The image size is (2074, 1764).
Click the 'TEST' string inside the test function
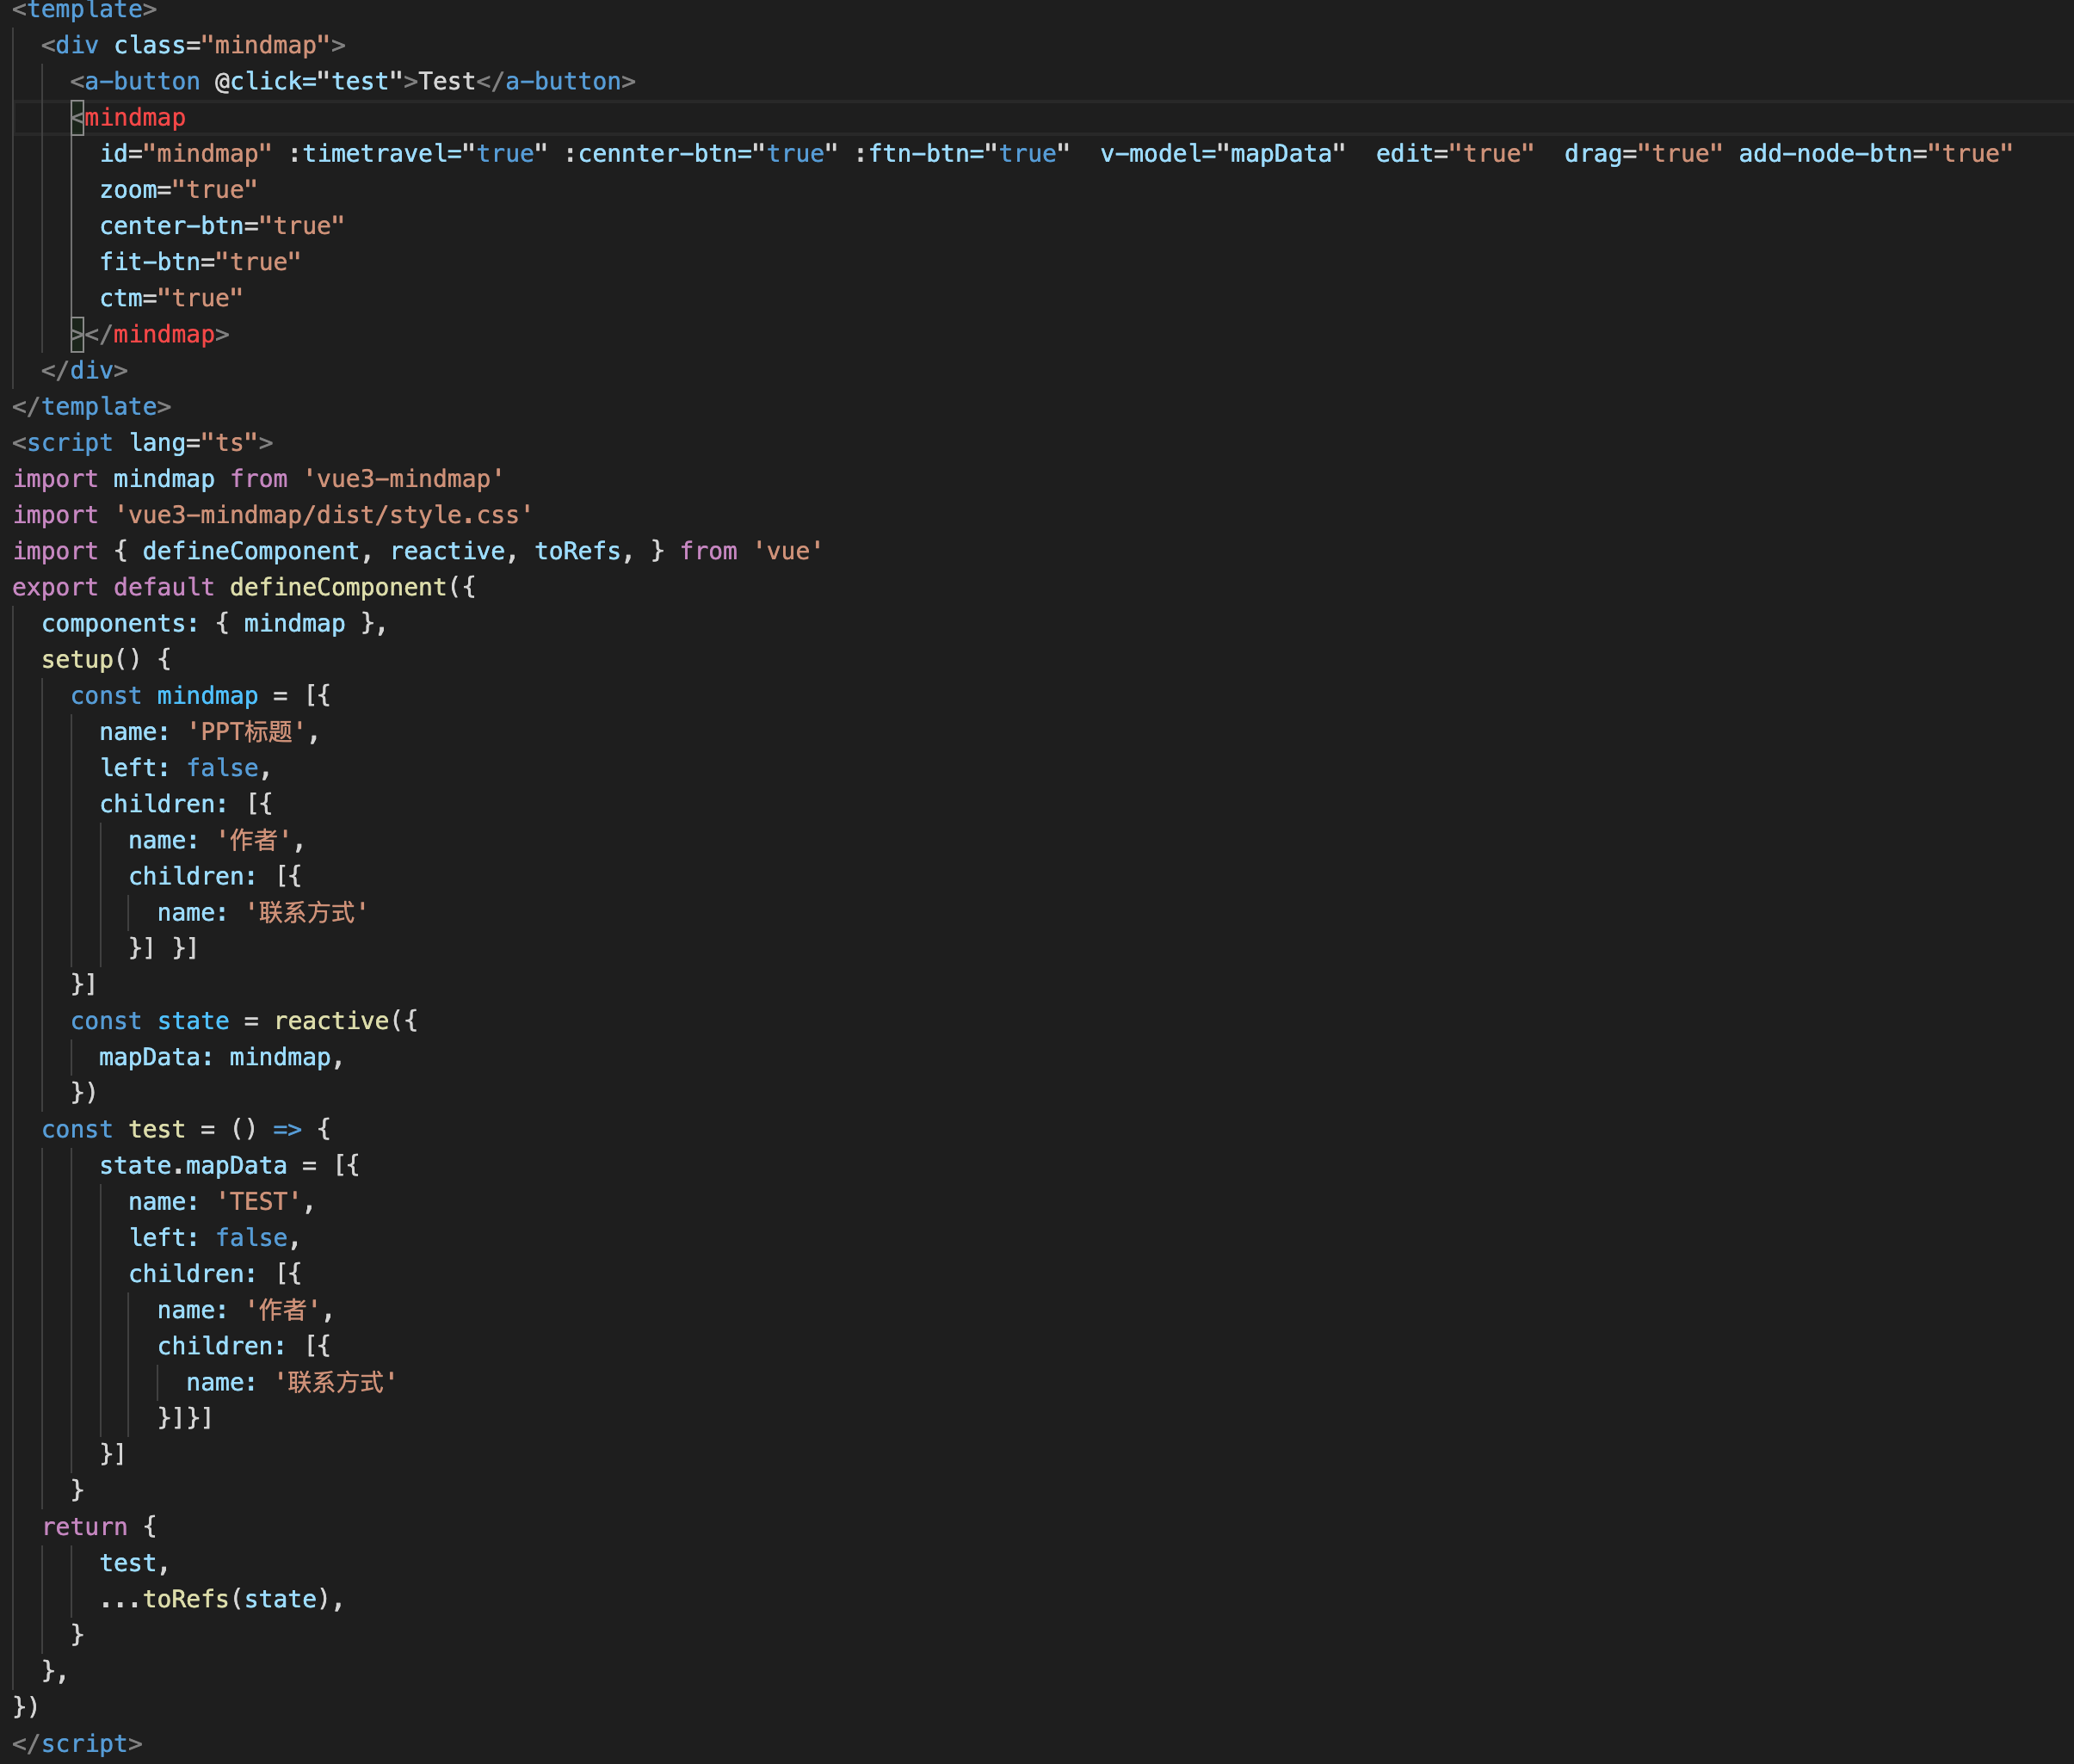click(x=258, y=1201)
